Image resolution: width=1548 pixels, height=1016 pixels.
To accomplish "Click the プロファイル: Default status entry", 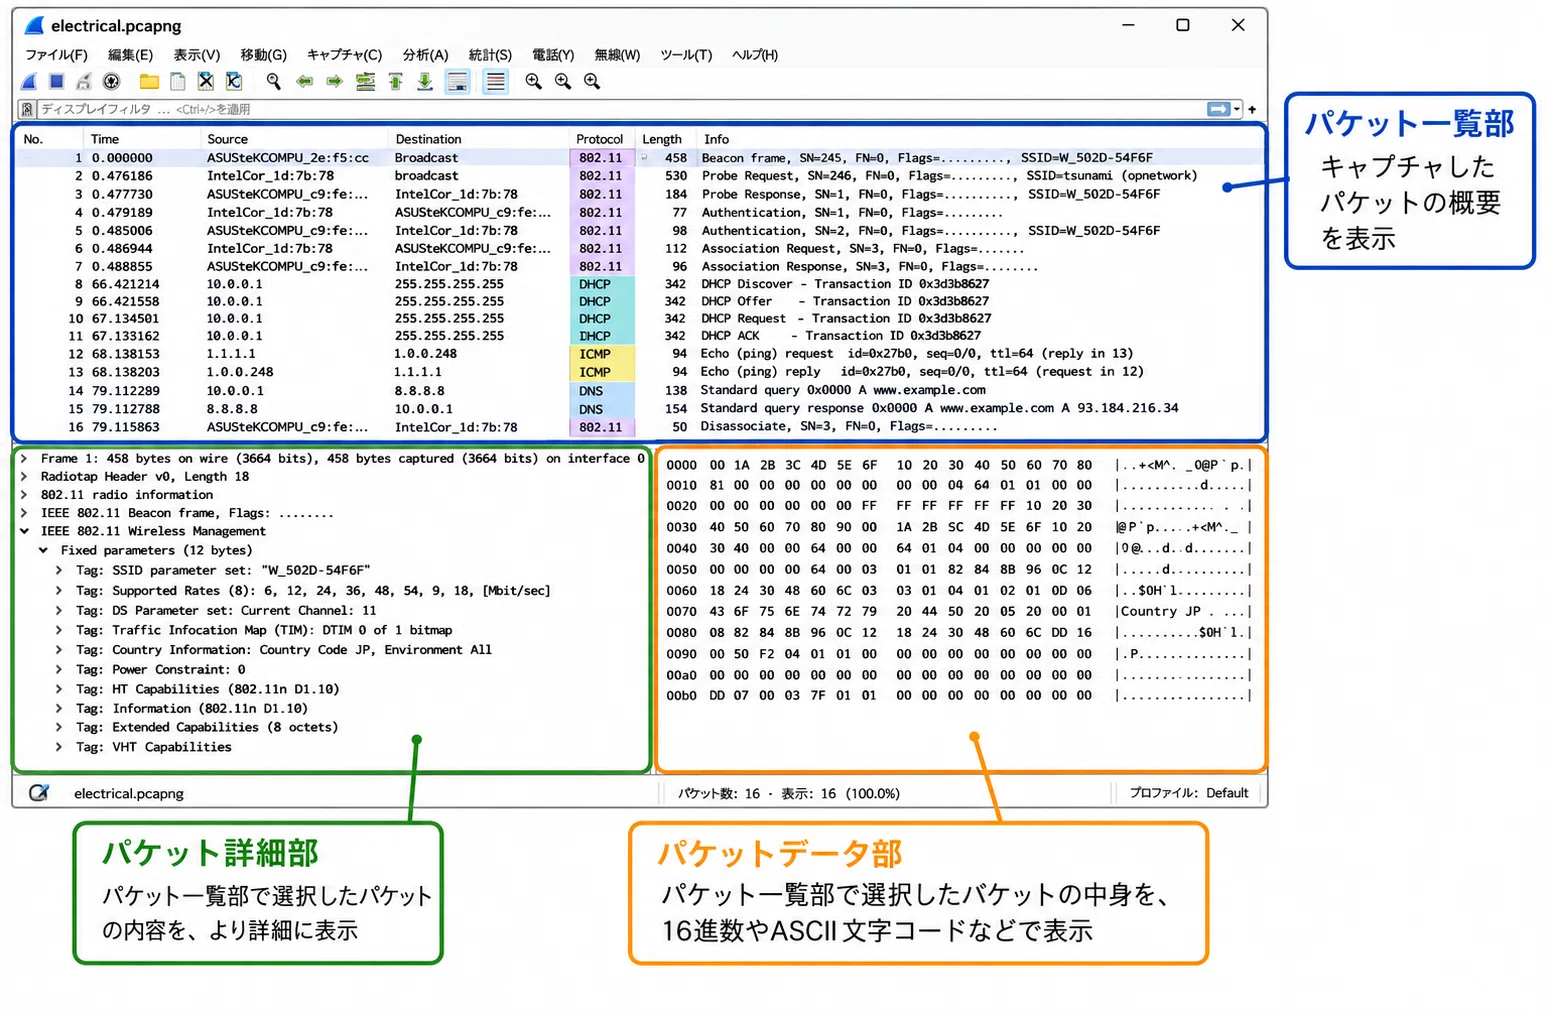I will pyautogui.click(x=1189, y=793).
